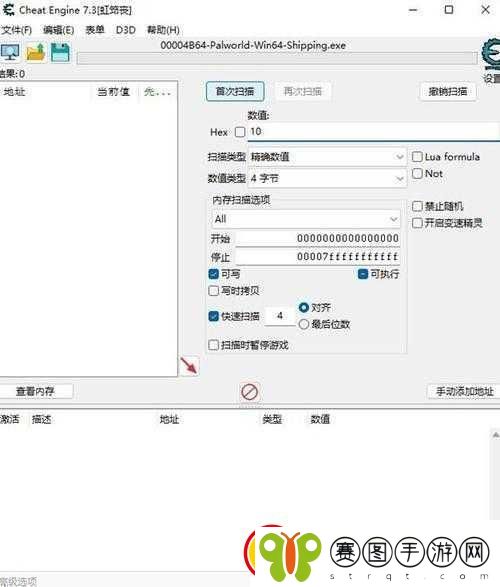Click the 再次扫描 next scan button
Viewport: 500px width, 587px height.
303,91
